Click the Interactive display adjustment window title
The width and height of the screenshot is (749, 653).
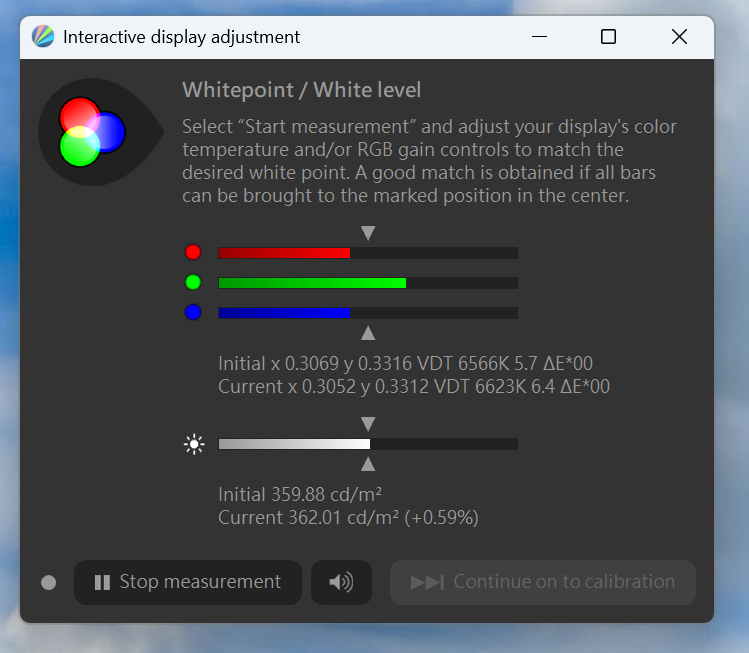[182, 37]
